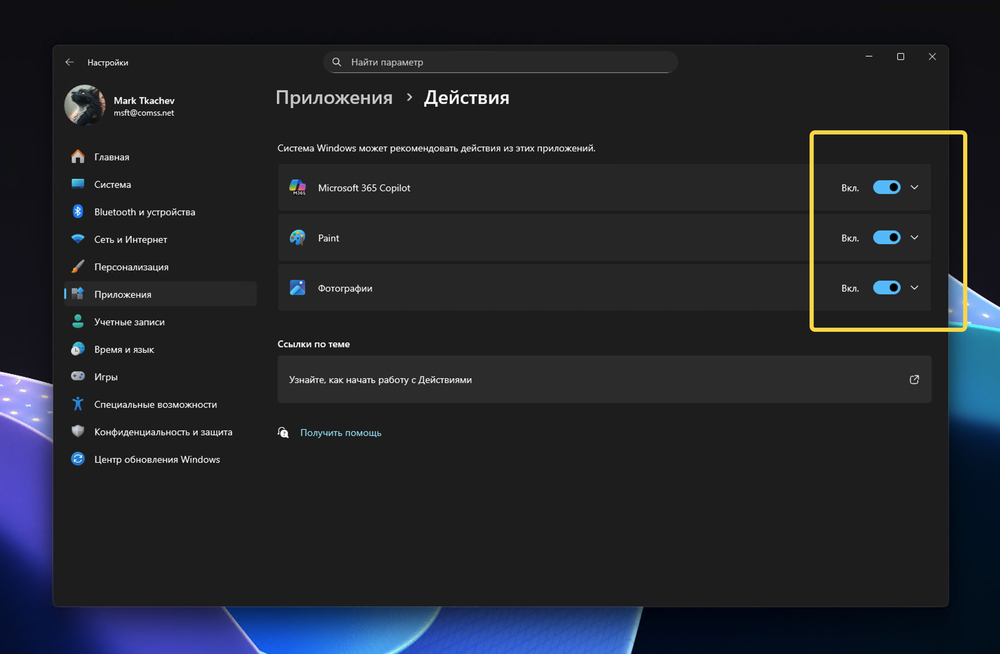Click the Получить помощь link
This screenshot has height=654, width=1000.
tap(341, 433)
